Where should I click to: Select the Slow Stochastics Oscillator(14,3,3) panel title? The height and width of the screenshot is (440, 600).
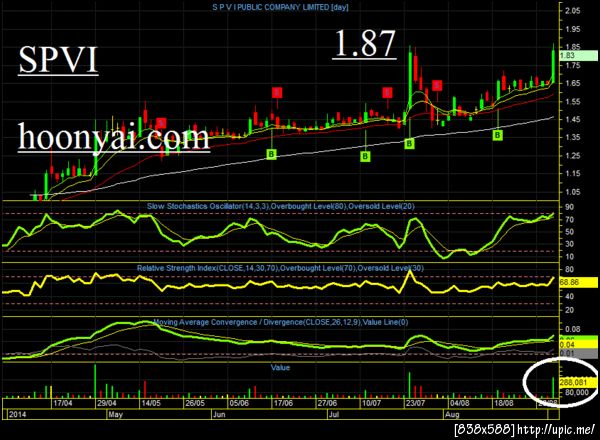click(x=280, y=206)
